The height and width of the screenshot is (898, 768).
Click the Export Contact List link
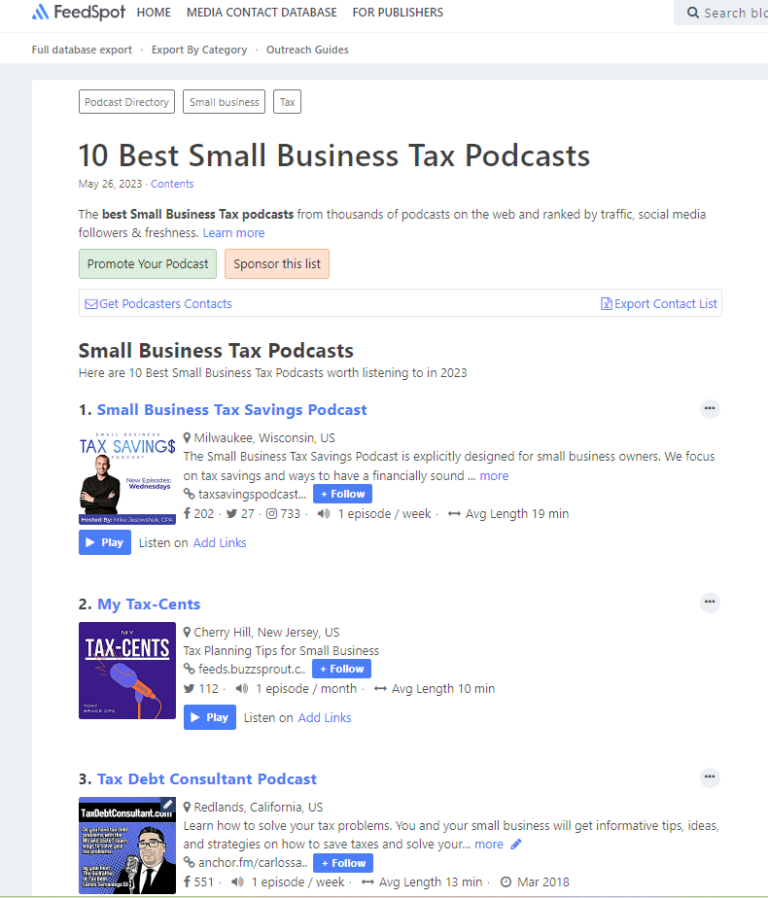pos(658,304)
